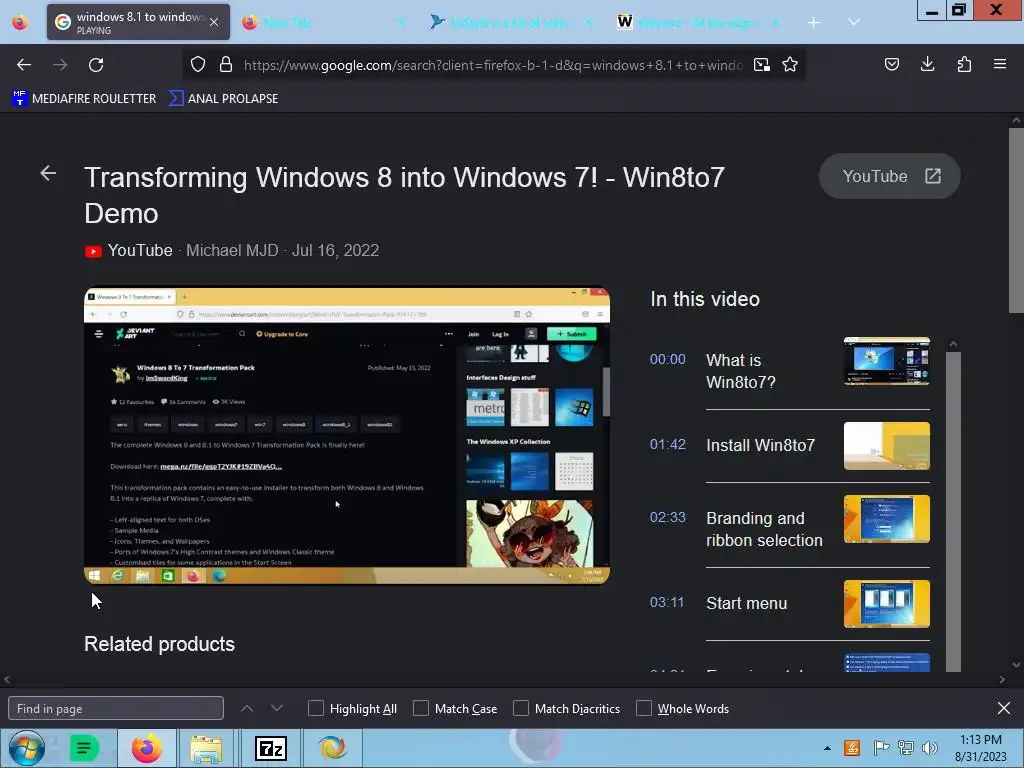This screenshot has height=768, width=1024.
Task: Open the Firefox hamburger menu
Action: tap(1000, 64)
